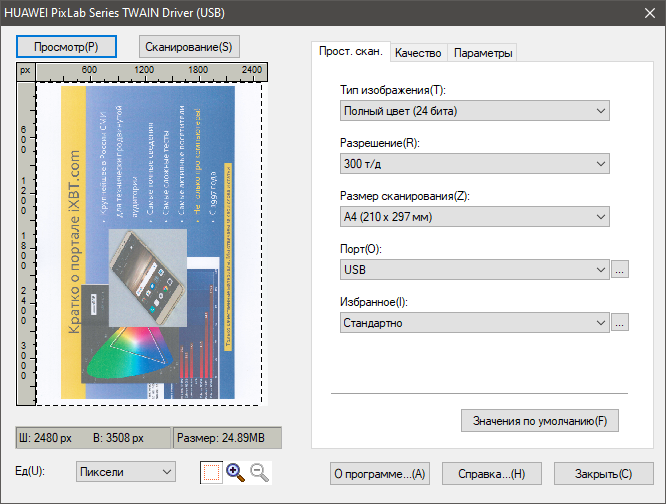Viewport: 666px width, 504px height.
Task: Click the px unit corner of rulers
Action: tap(25, 71)
